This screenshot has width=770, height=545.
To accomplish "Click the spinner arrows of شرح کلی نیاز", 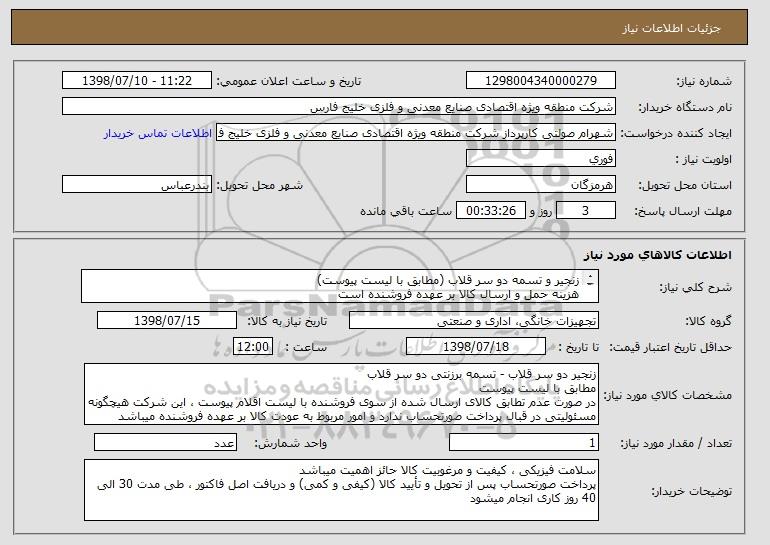I will click(x=590, y=280).
